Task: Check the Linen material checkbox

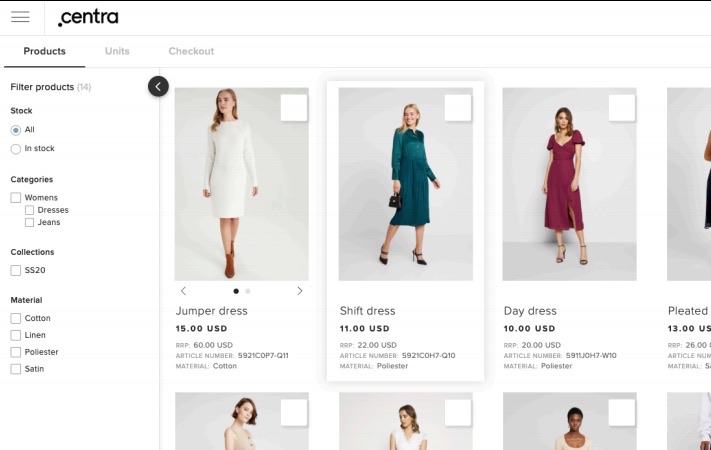Action: [x=16, y=335]
